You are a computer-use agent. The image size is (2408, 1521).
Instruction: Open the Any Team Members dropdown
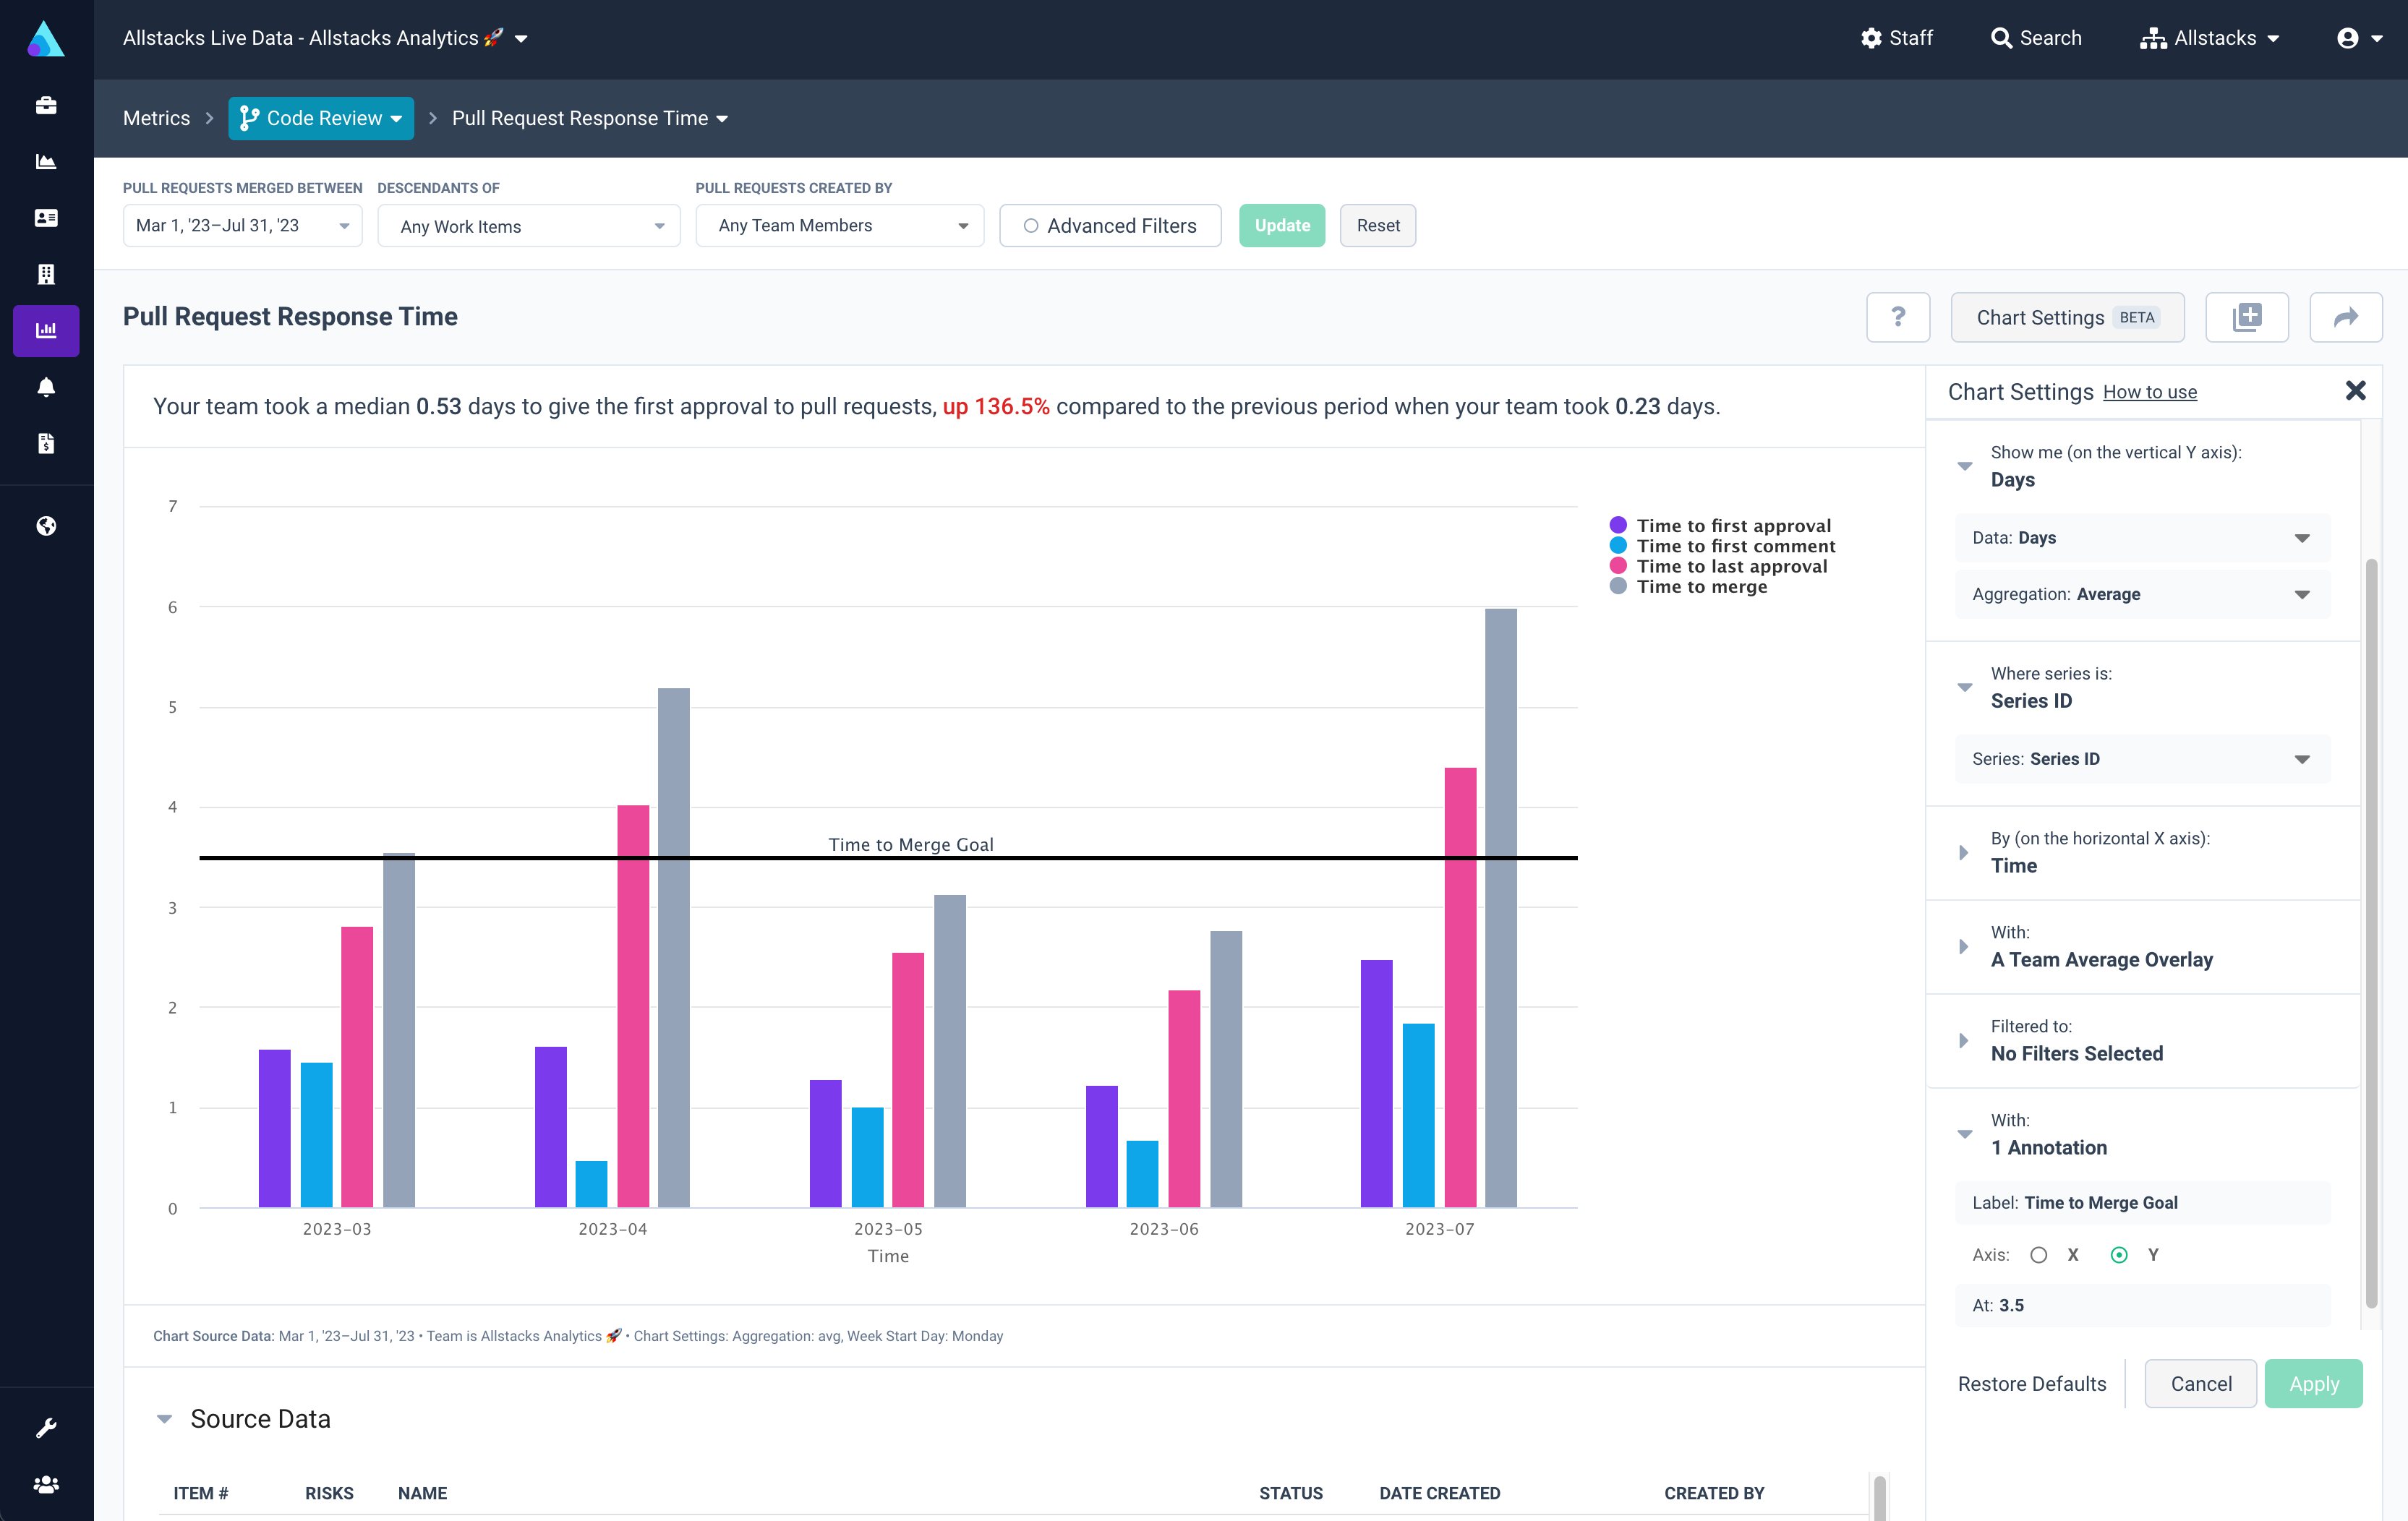point(839,226)
